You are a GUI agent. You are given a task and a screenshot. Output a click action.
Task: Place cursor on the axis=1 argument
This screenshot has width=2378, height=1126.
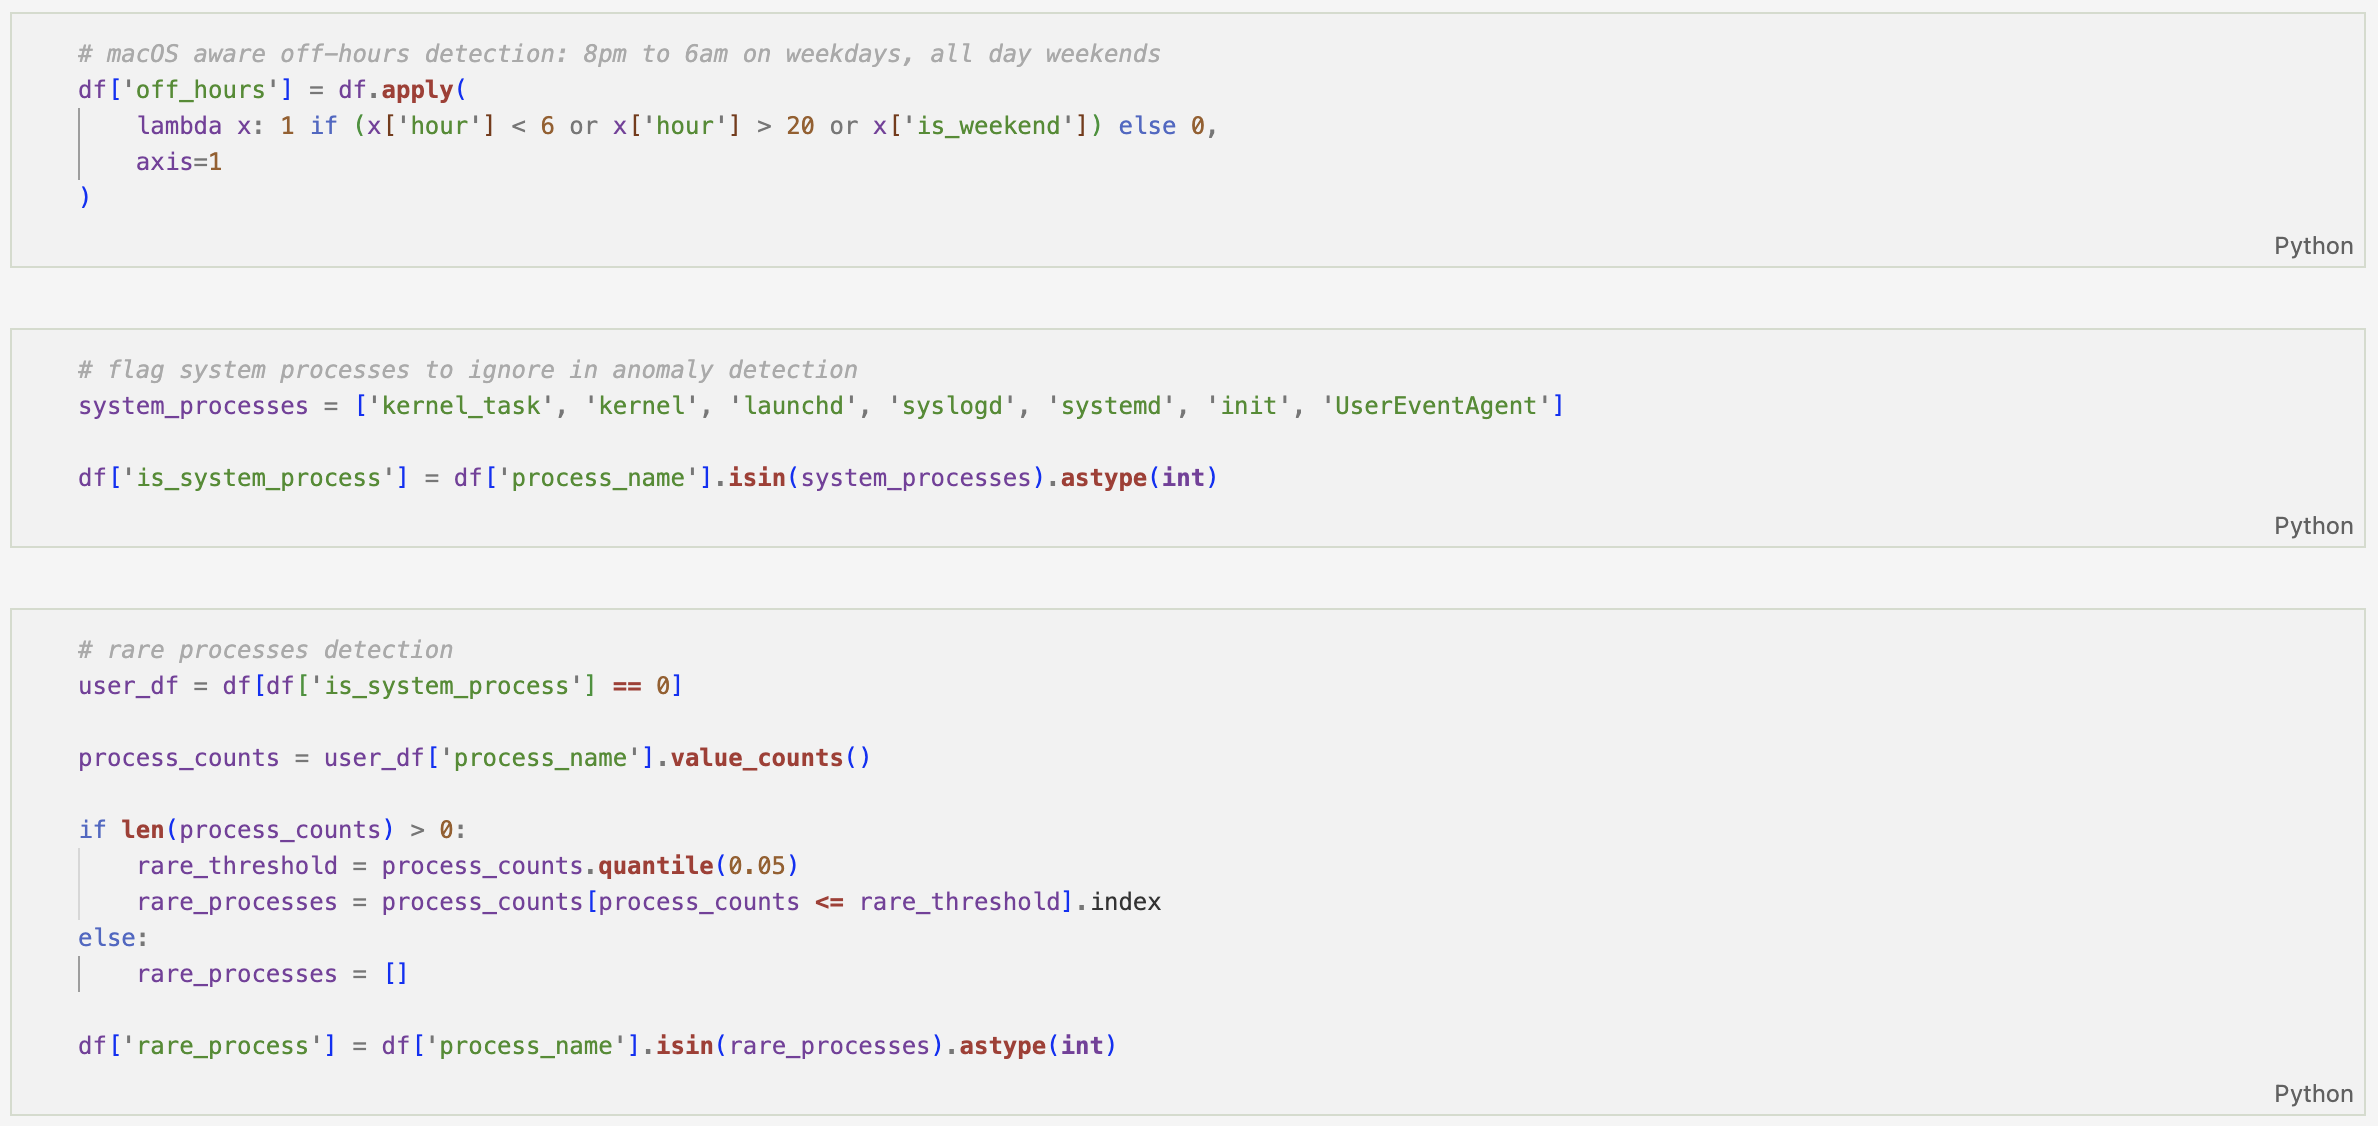[179, 162]
